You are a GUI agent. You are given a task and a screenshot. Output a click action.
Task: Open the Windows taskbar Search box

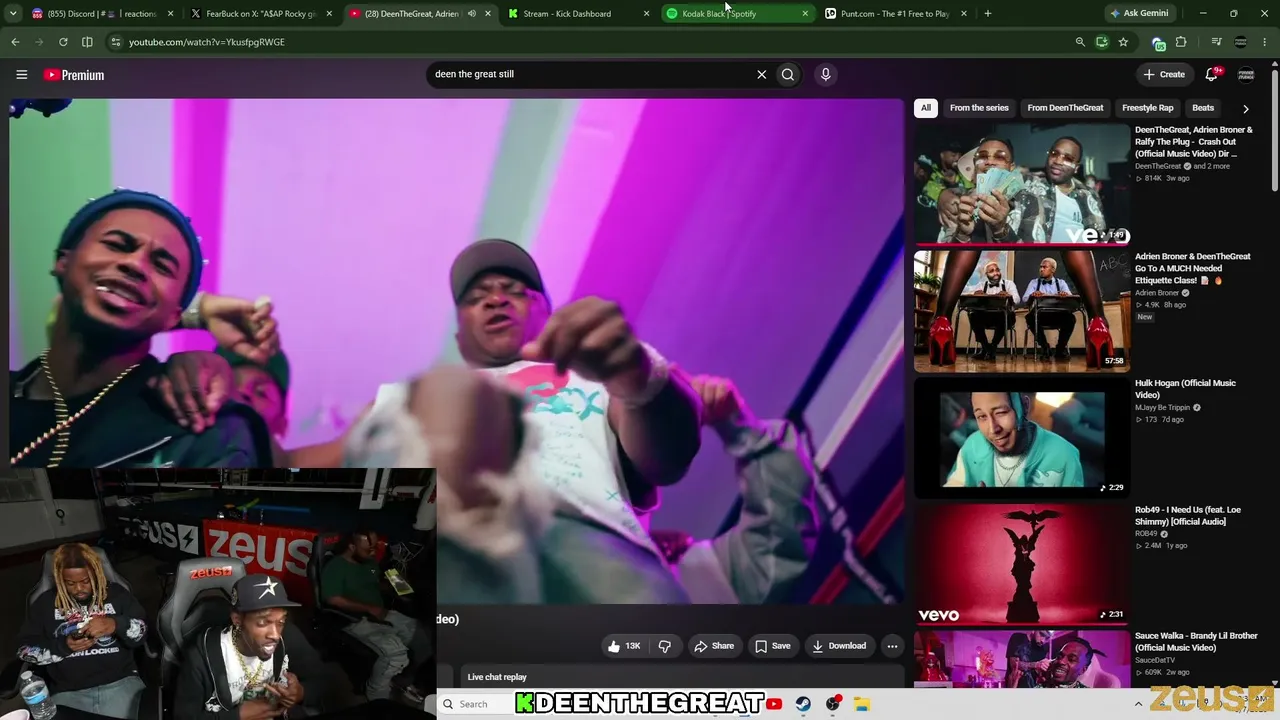[x=475, y=704]
